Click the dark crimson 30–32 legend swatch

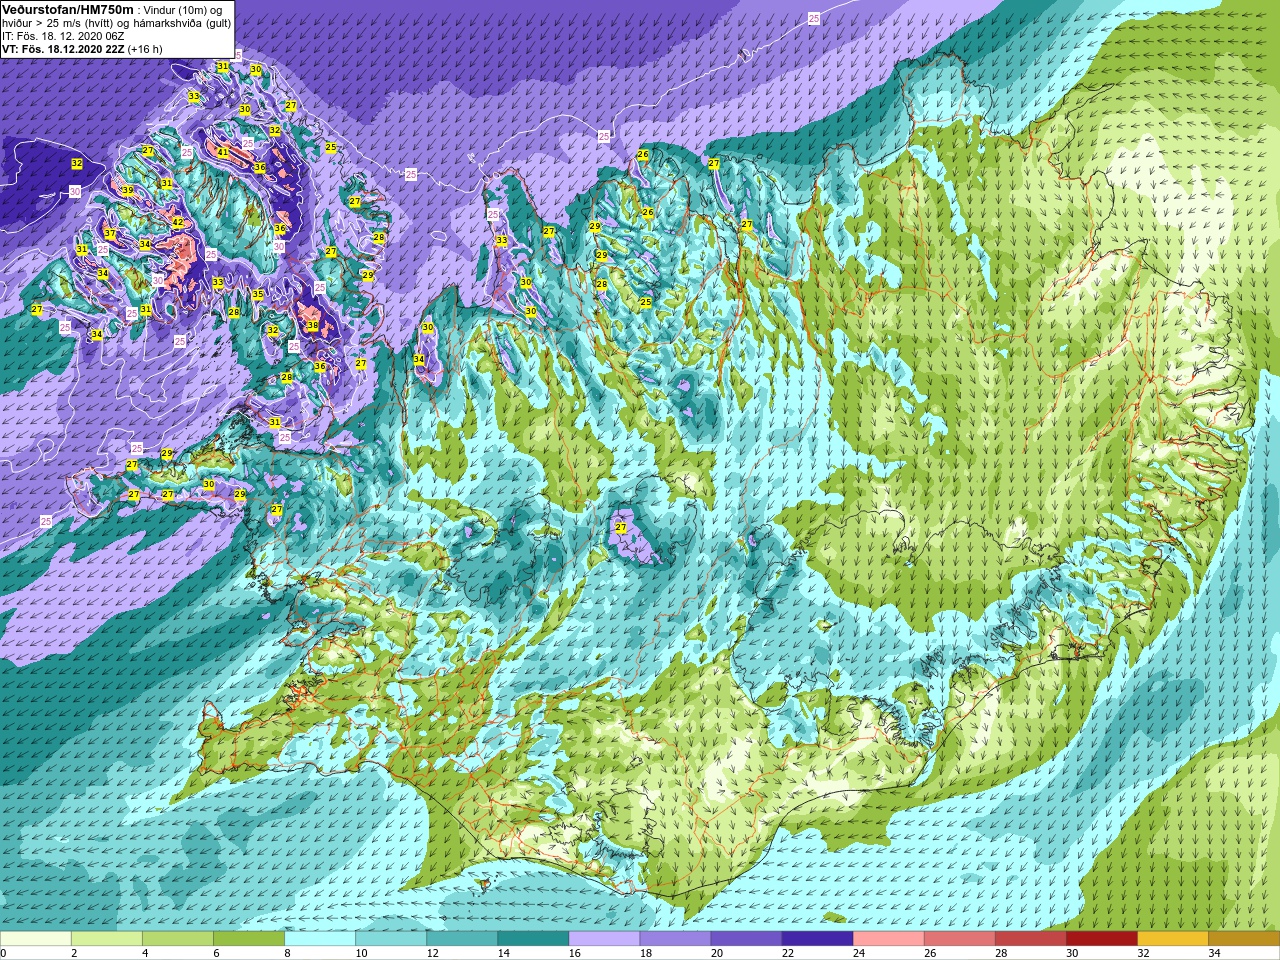pyautogui.click(x=1101, y=939)
